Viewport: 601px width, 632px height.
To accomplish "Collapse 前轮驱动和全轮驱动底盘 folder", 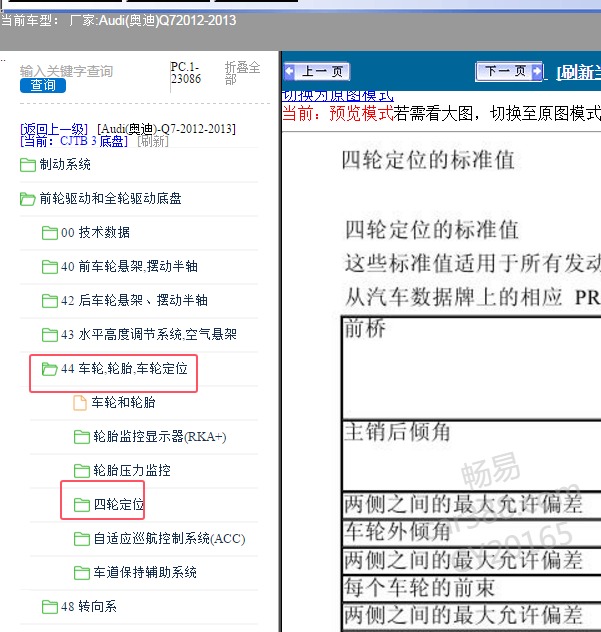I will coord(110,198).
